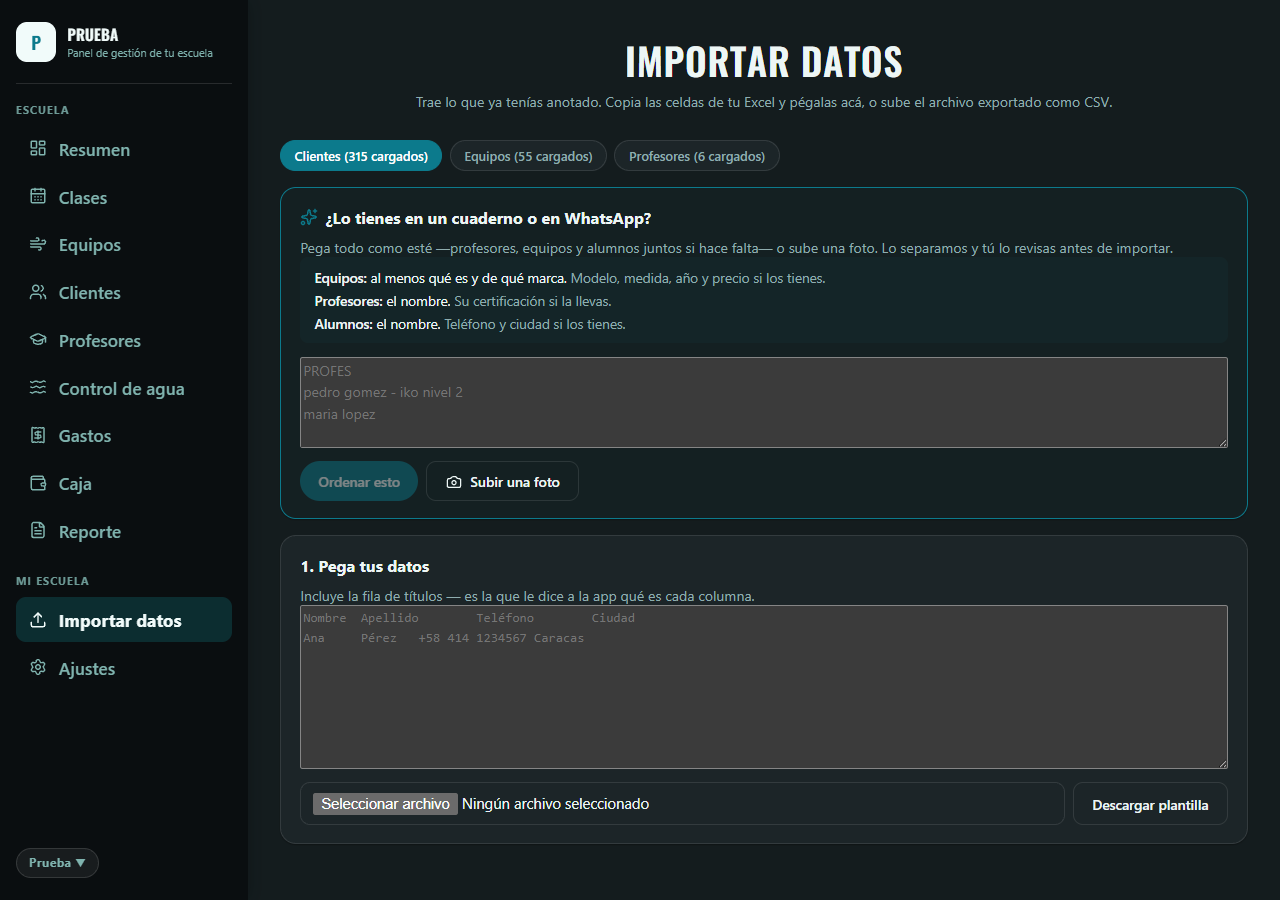
Task: Click the Profesores graduation cap icon
Action: coord(38,340)
